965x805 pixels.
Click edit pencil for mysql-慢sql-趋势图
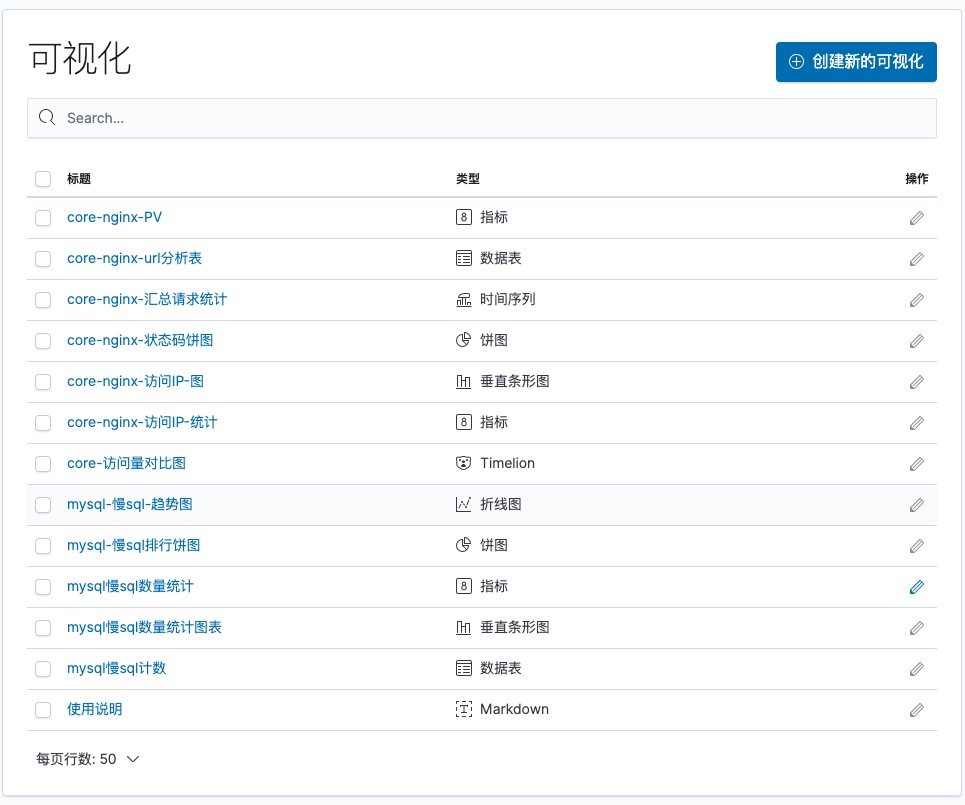[x=916, y=505]
